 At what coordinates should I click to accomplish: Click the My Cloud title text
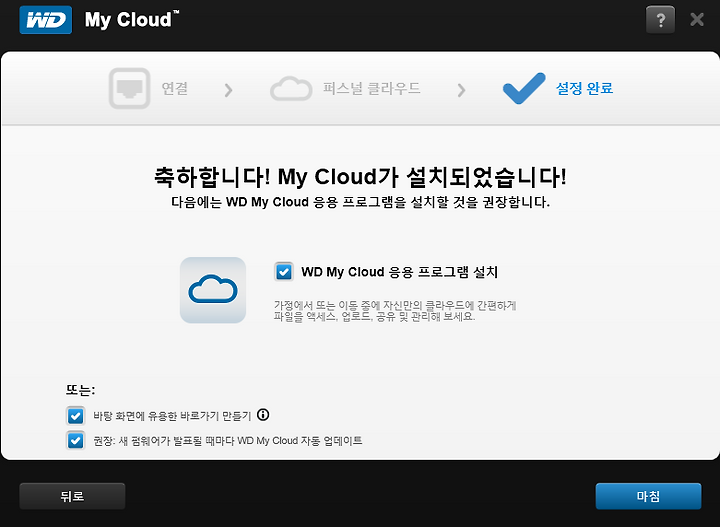point(132,20)
